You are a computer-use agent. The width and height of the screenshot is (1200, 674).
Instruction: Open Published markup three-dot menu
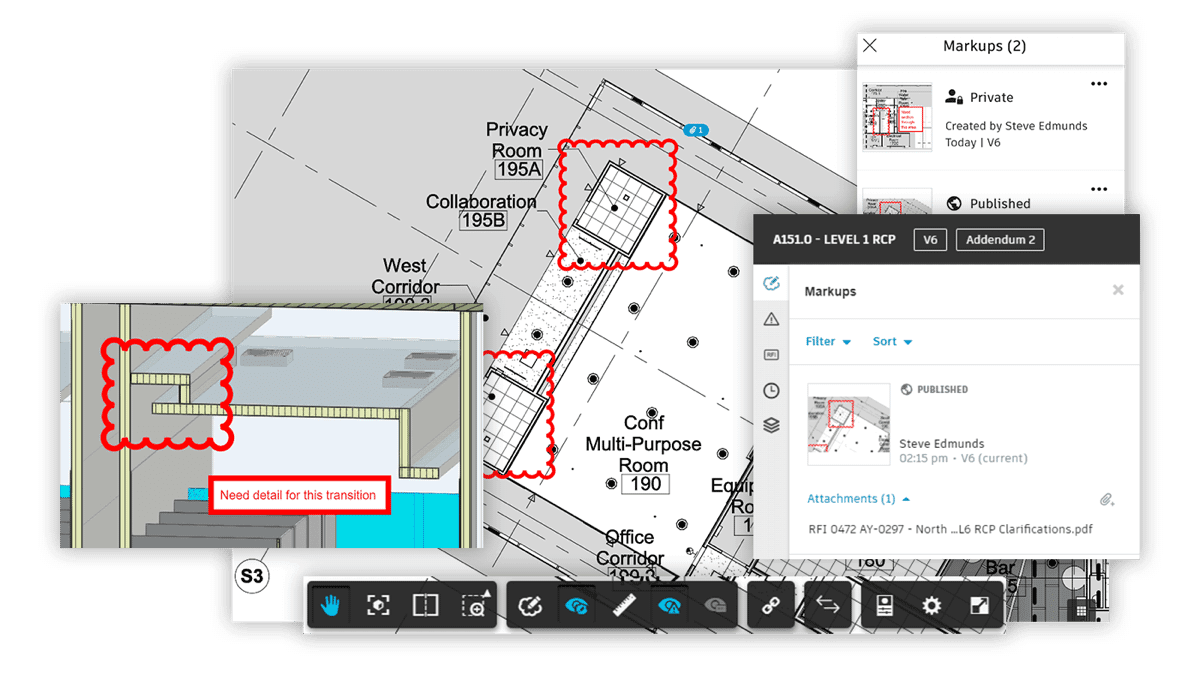click(1099, 189)
